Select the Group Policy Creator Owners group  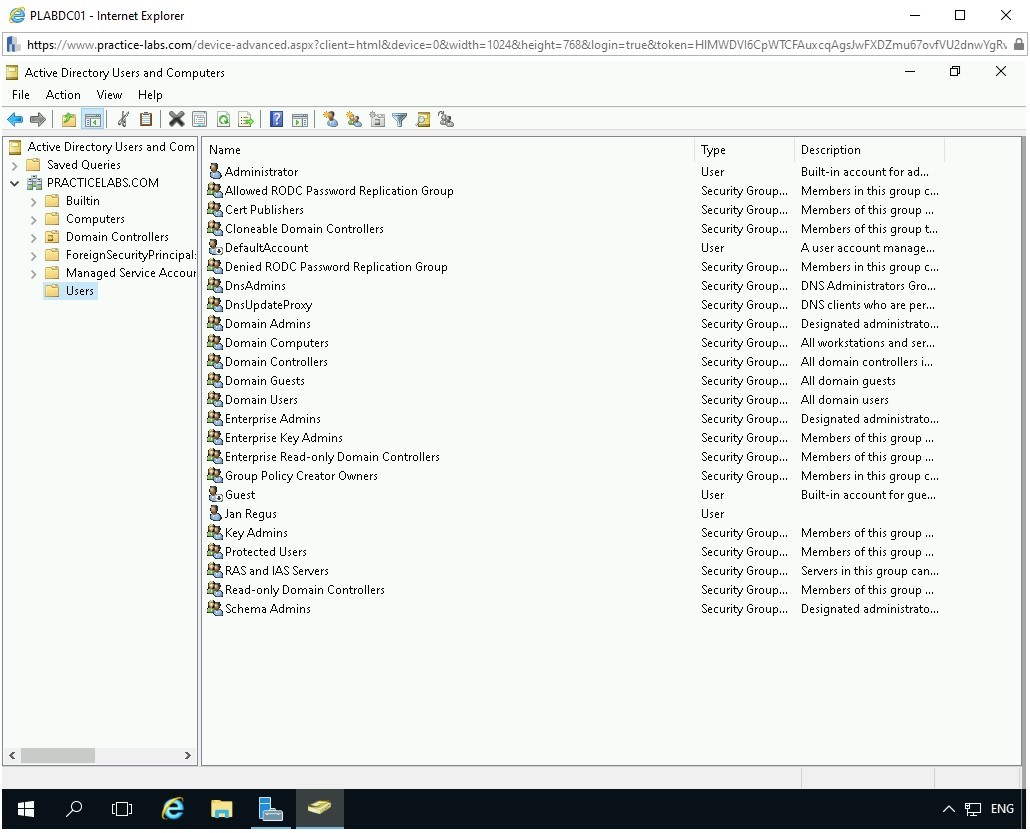(301, 476)
